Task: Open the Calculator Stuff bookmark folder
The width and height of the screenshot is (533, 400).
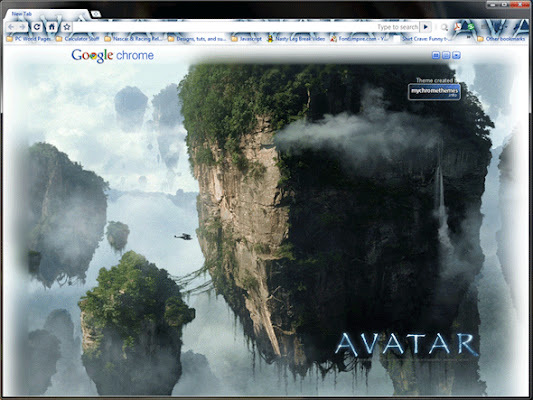Action: point(78,39)
